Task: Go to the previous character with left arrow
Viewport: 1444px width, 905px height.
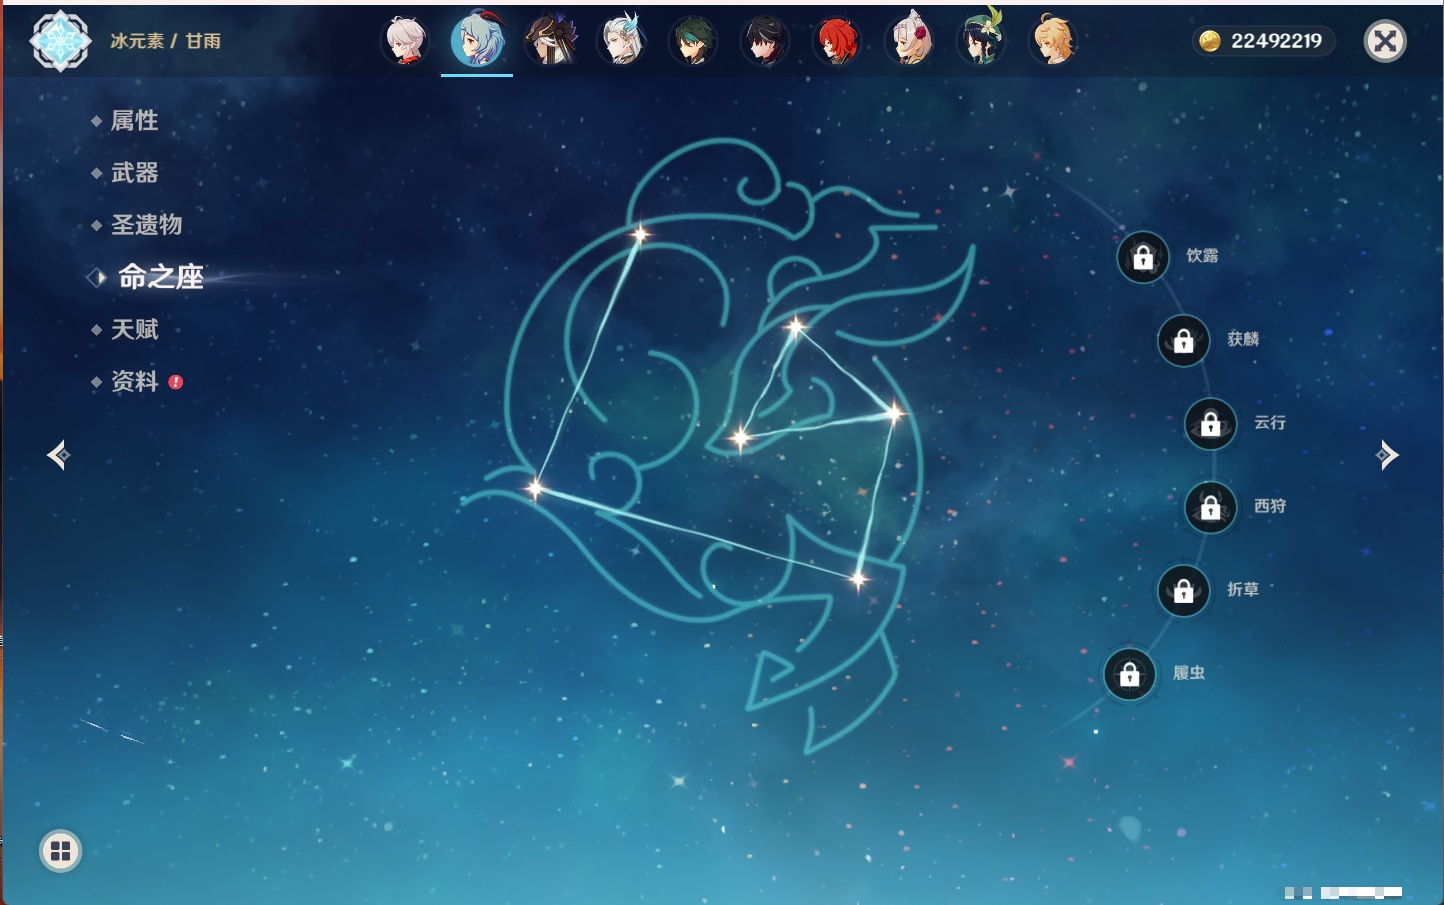Action: coord(58,455)
